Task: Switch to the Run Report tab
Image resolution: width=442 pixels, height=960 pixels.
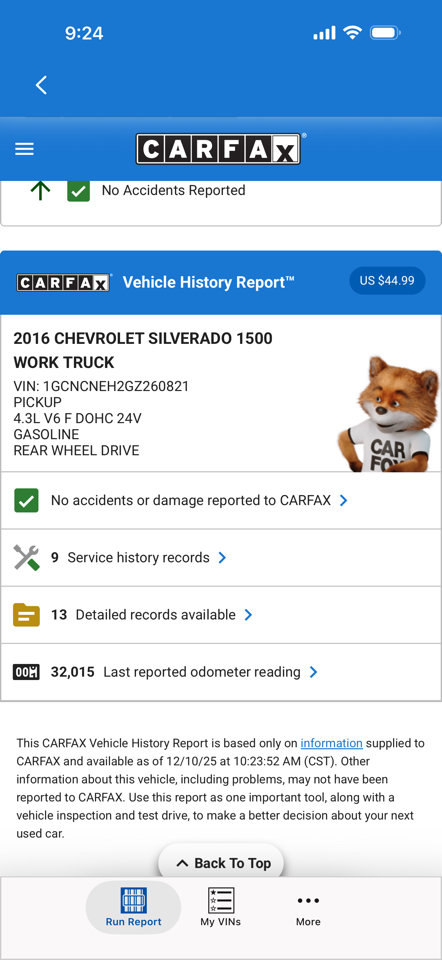Action: pyautogui.click(x=133, y=907)
